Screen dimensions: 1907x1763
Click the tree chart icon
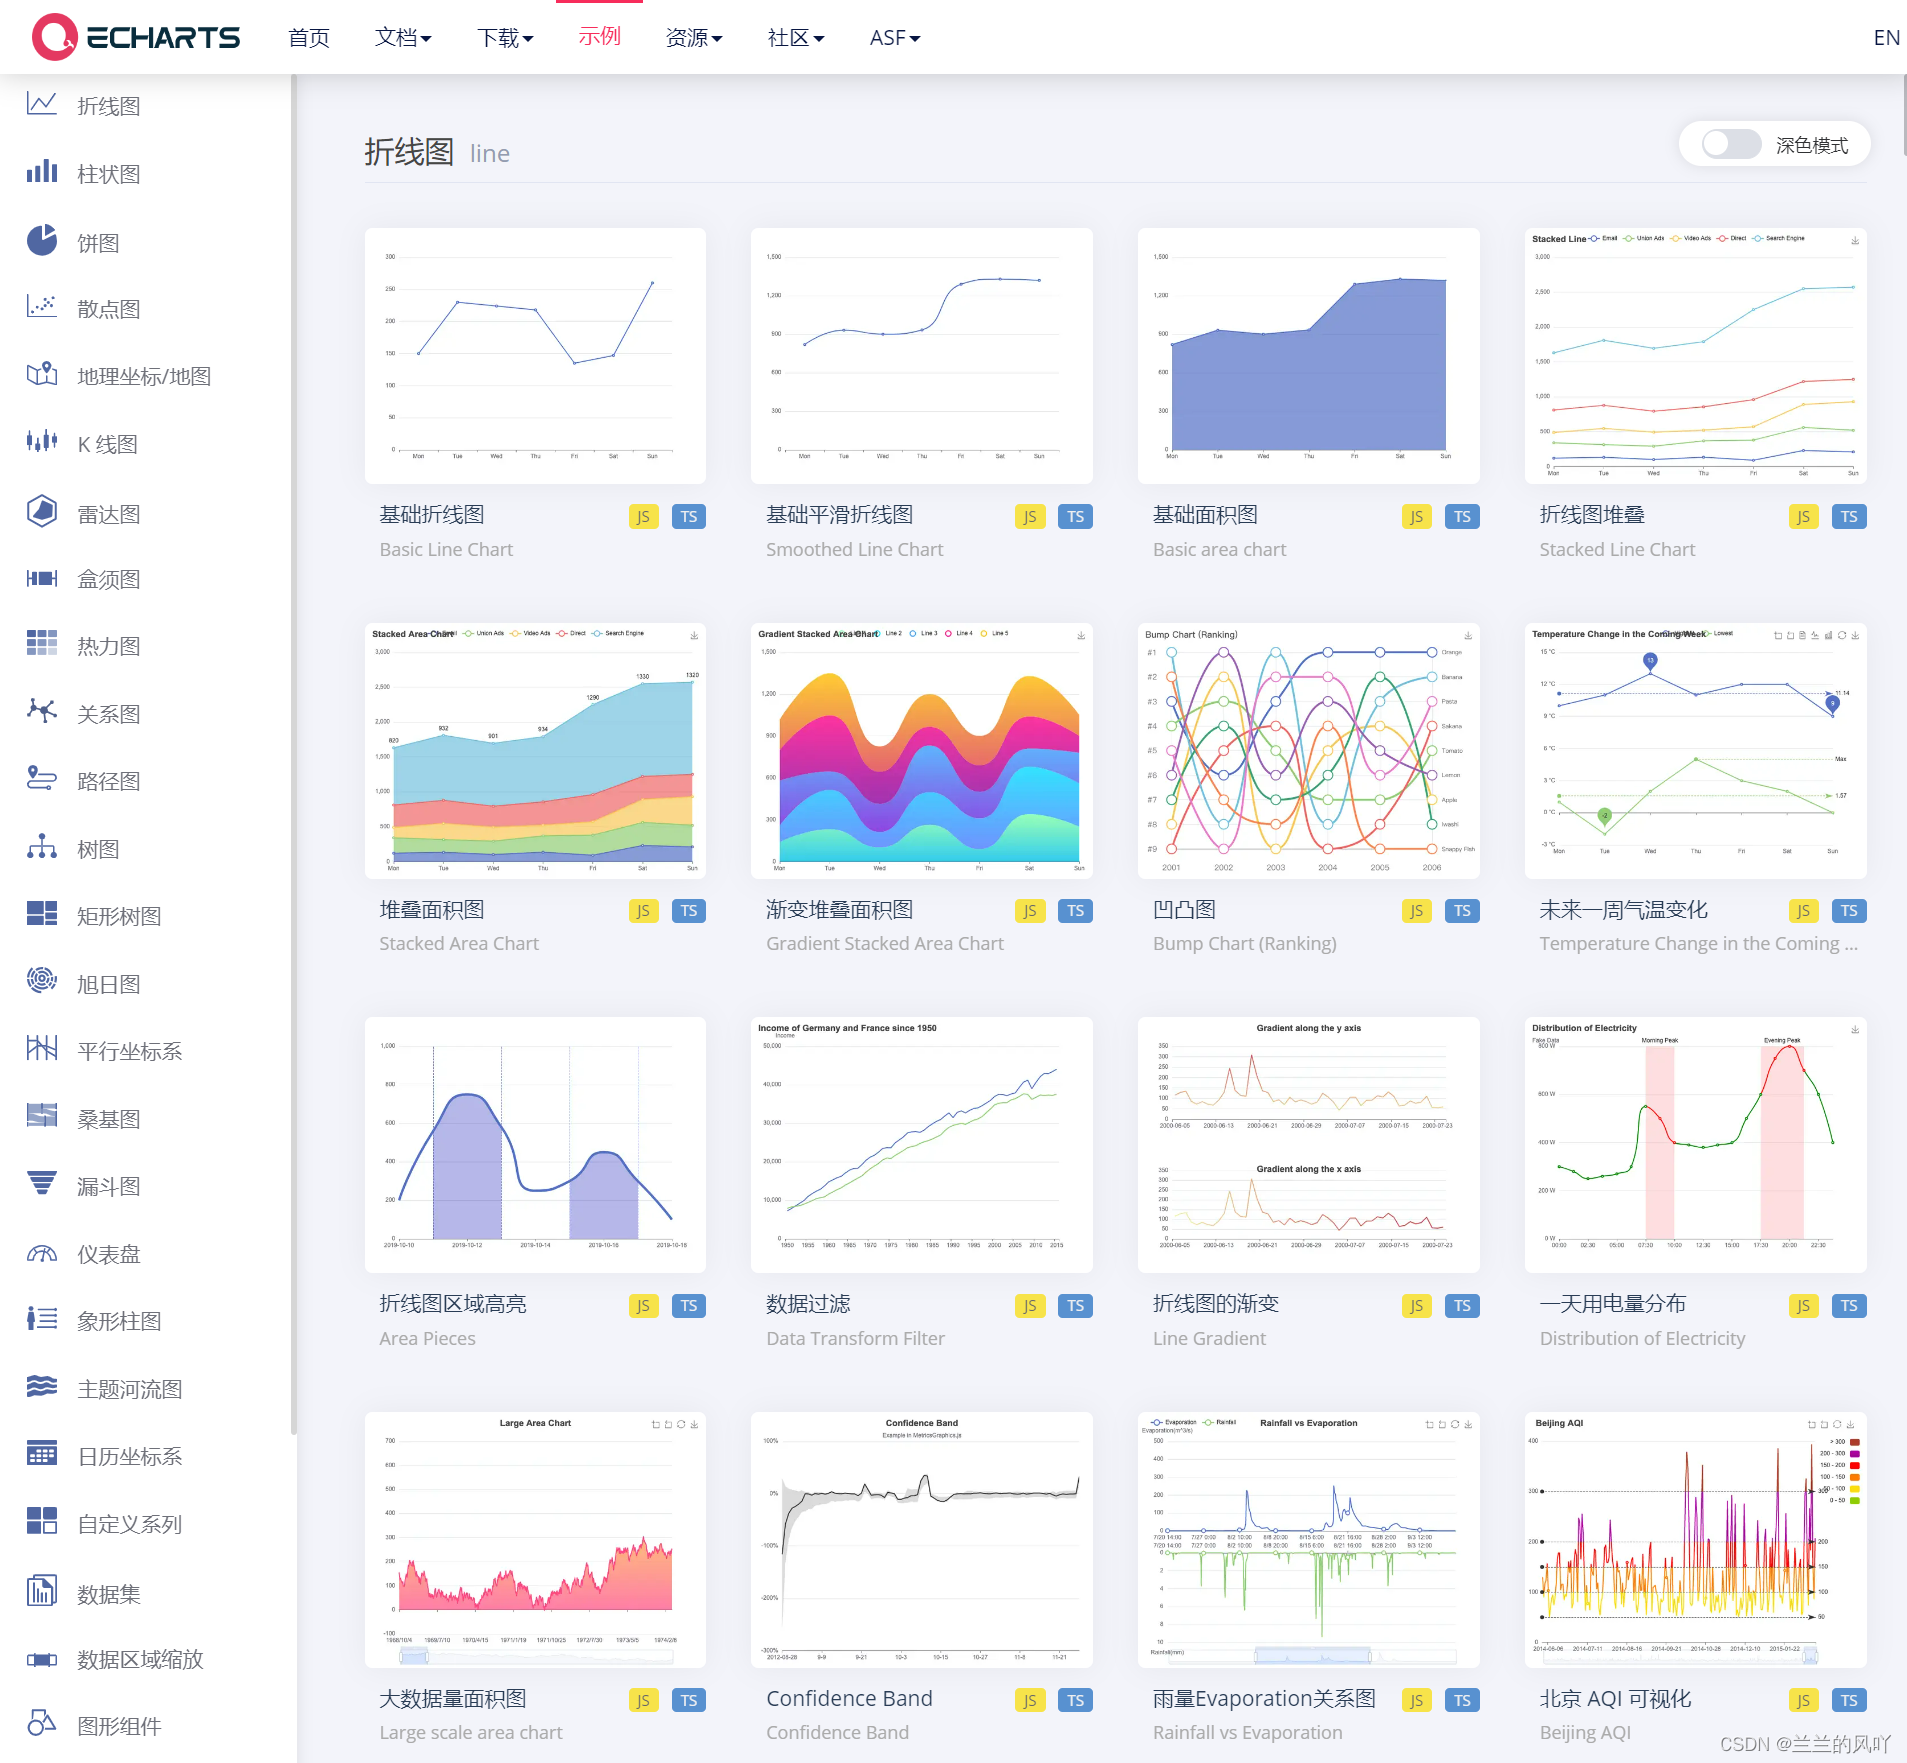coord(41,847)
